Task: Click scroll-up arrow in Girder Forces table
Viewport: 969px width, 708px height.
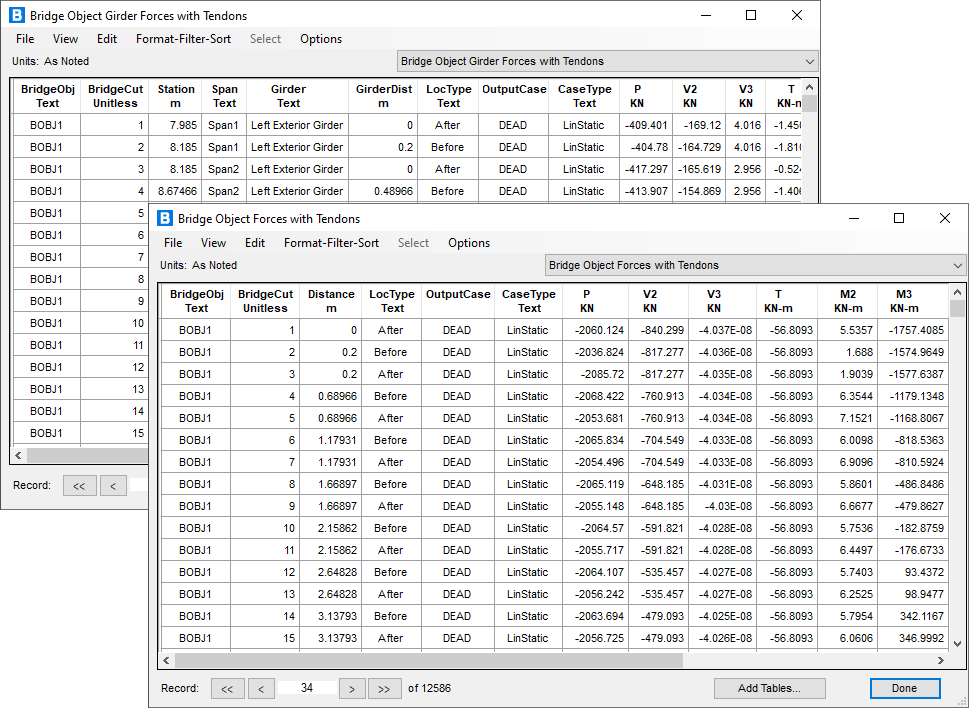Action: pos(809,87)
